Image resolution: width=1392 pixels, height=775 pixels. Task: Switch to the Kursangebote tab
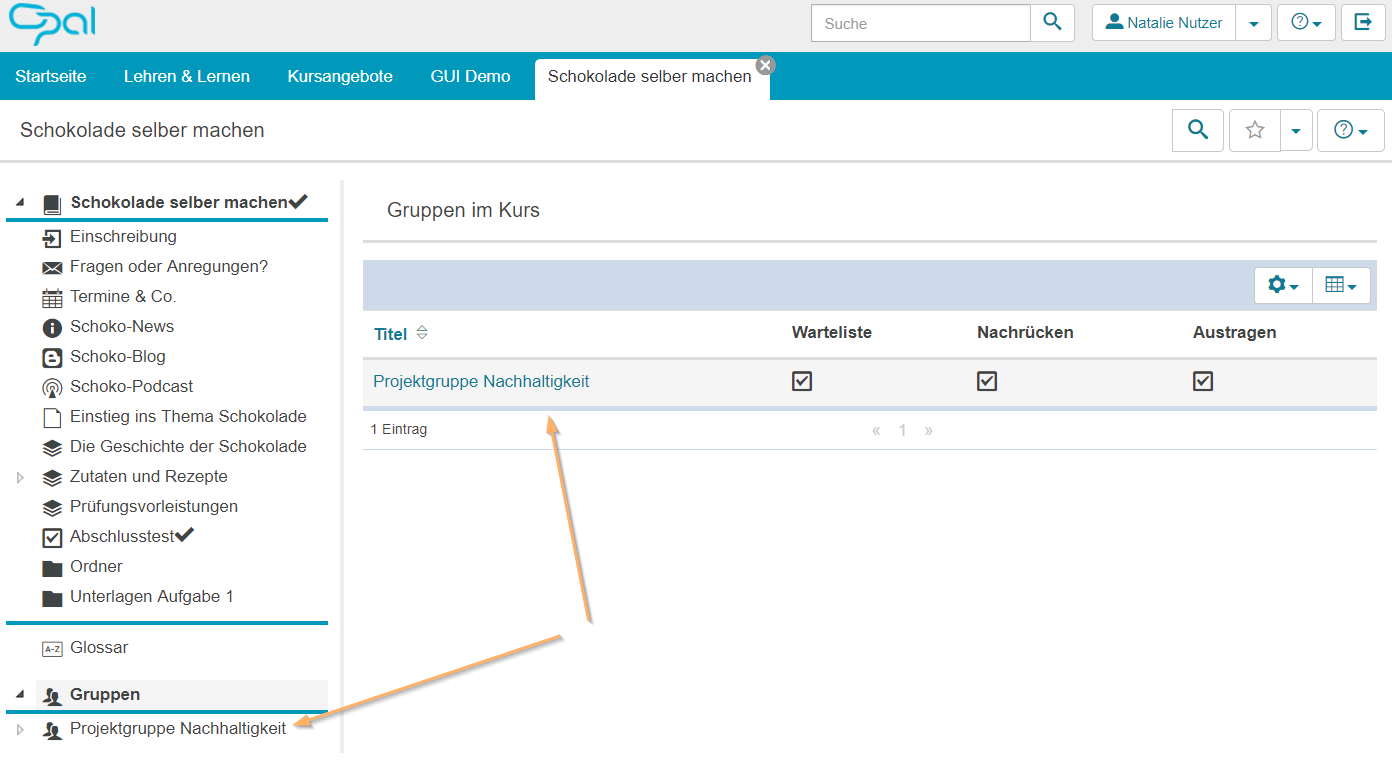(340, 76)
